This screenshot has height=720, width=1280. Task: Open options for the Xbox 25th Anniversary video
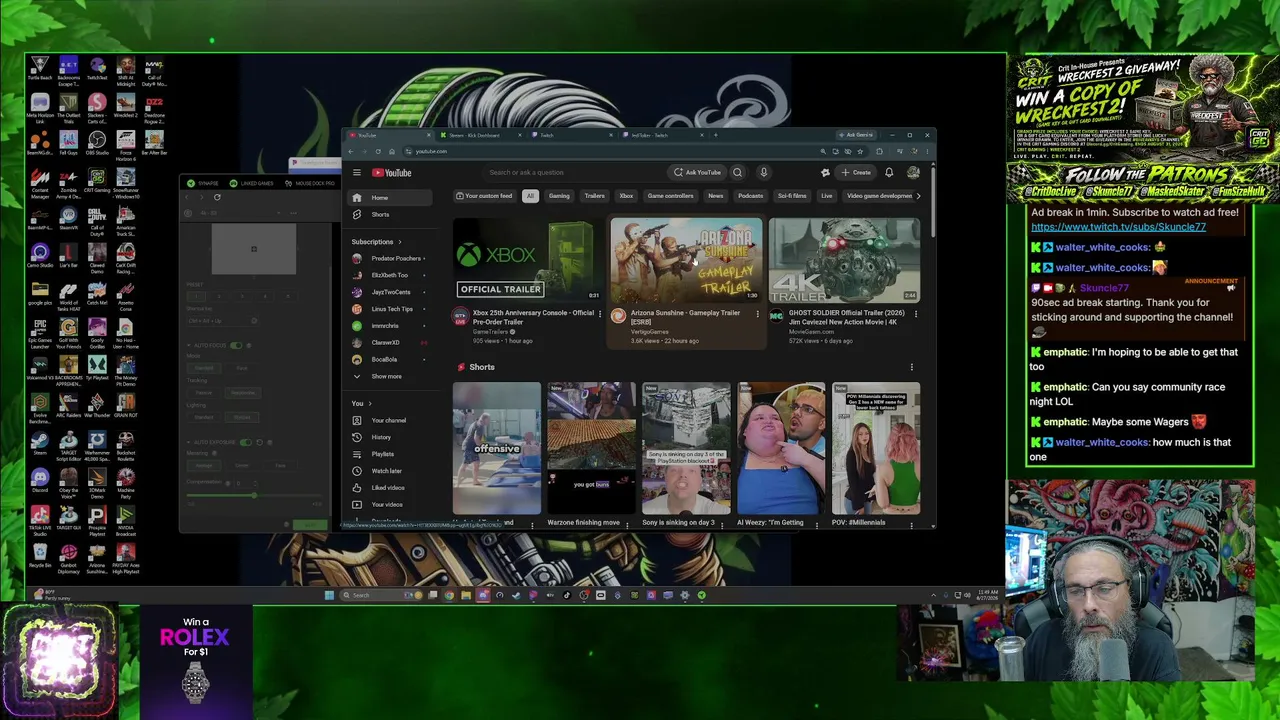pyautogui.click(x=600, y=313)
